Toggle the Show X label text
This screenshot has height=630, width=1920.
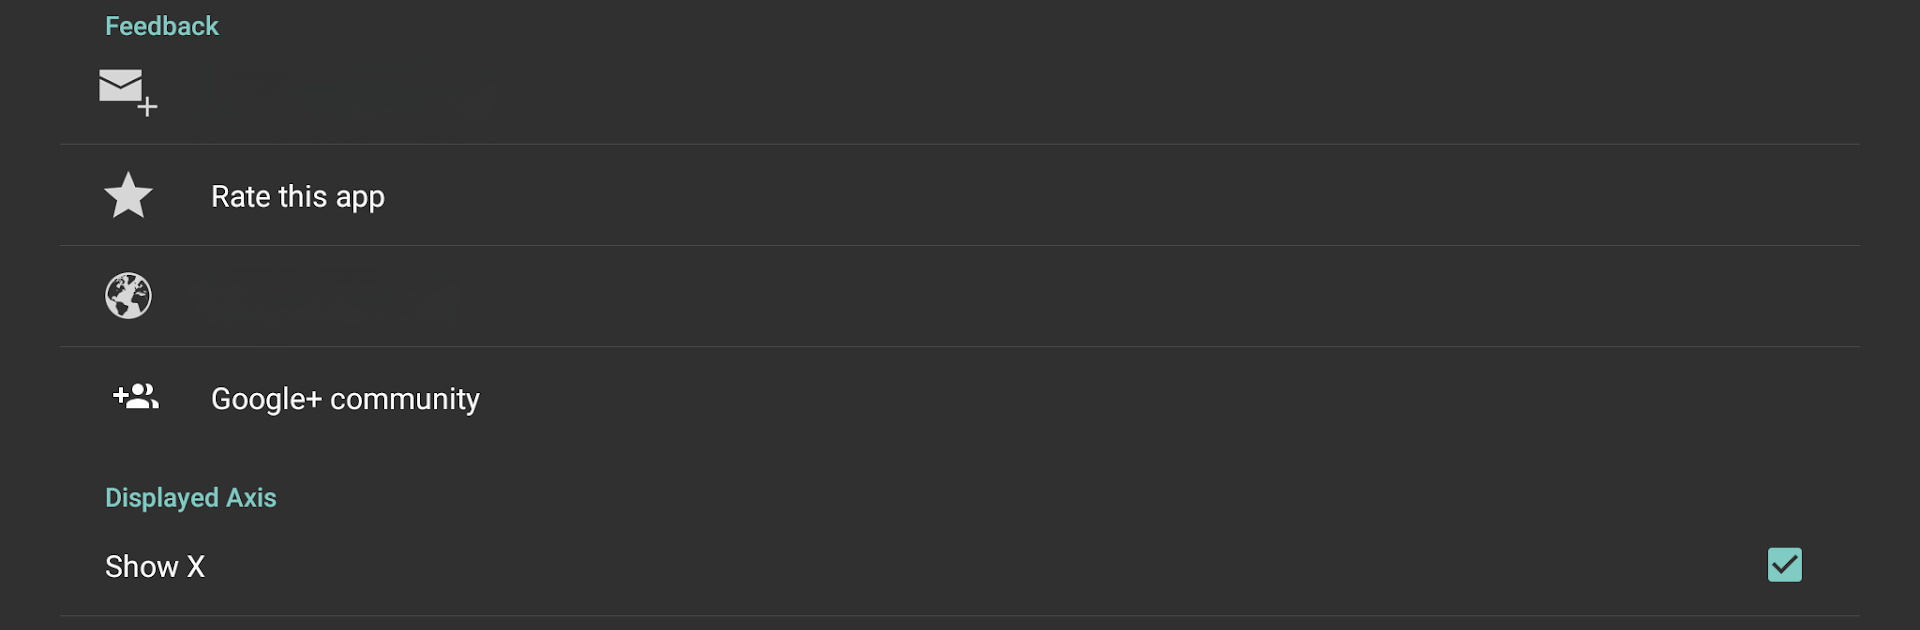tap(155, 567)
